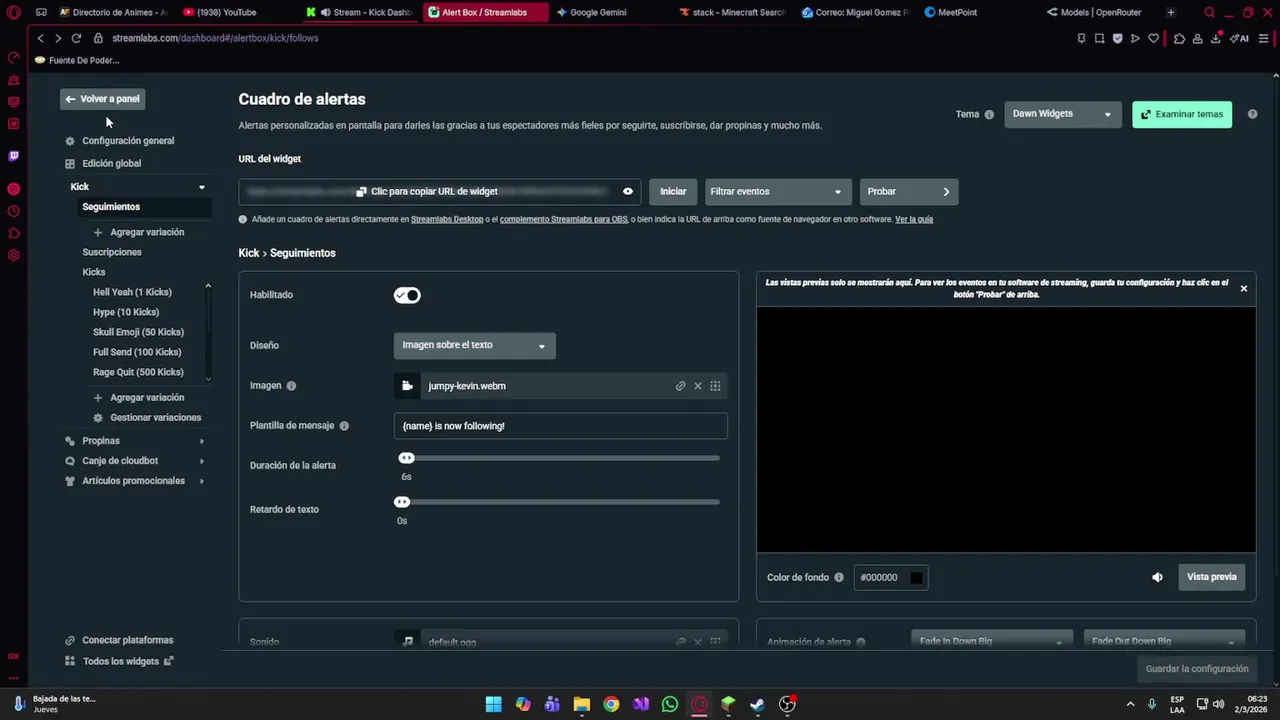This screenshot has height=720, width=1280.
Task: Open the Opera downloads icon
Action: click(x=1216, y=39)
